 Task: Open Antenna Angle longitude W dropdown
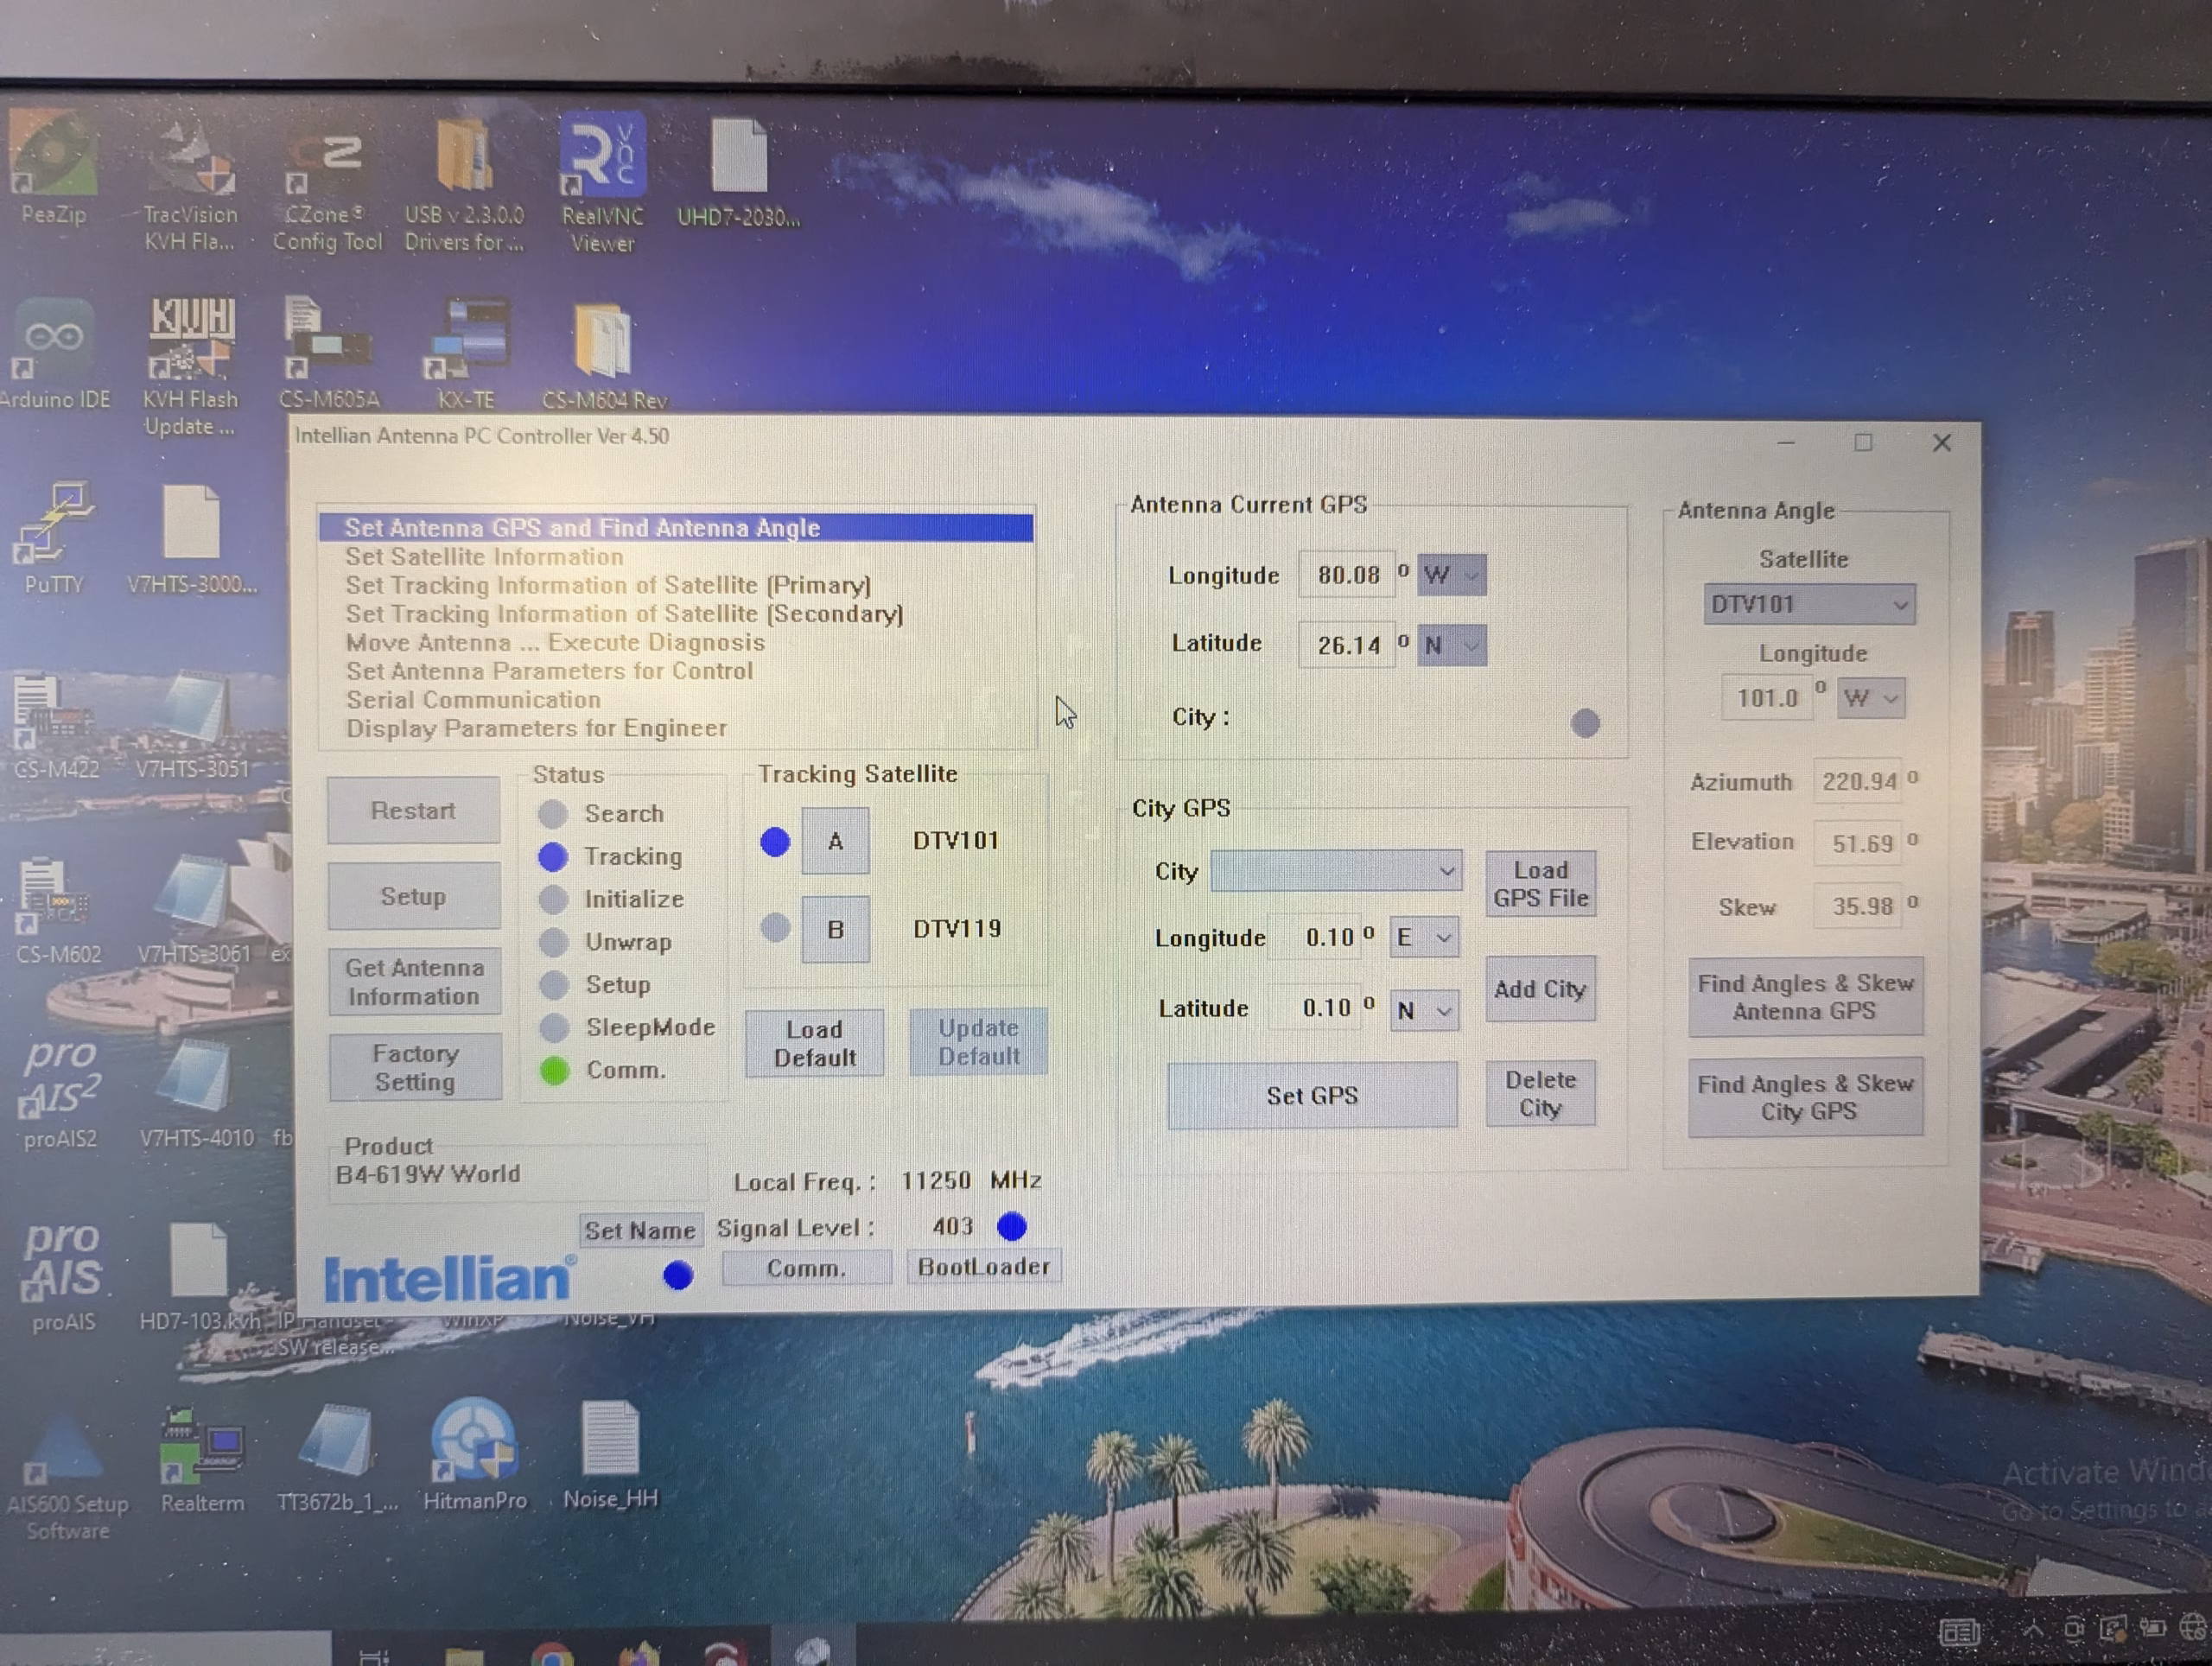1871,697
